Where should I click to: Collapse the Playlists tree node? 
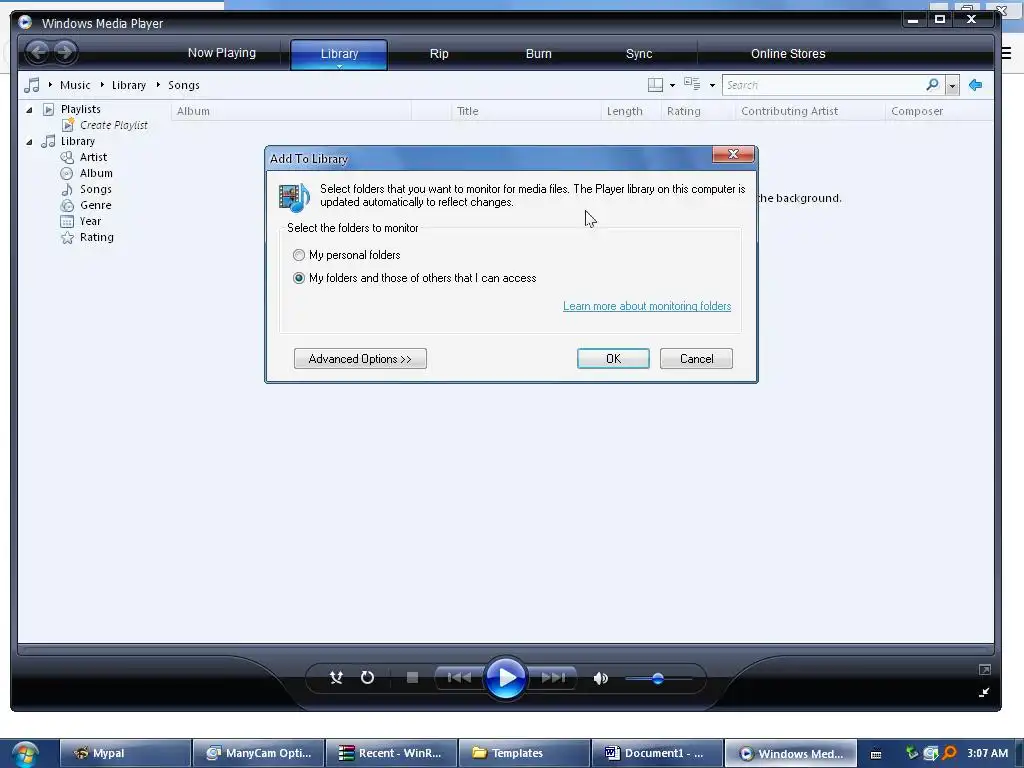tap(29, 110)
